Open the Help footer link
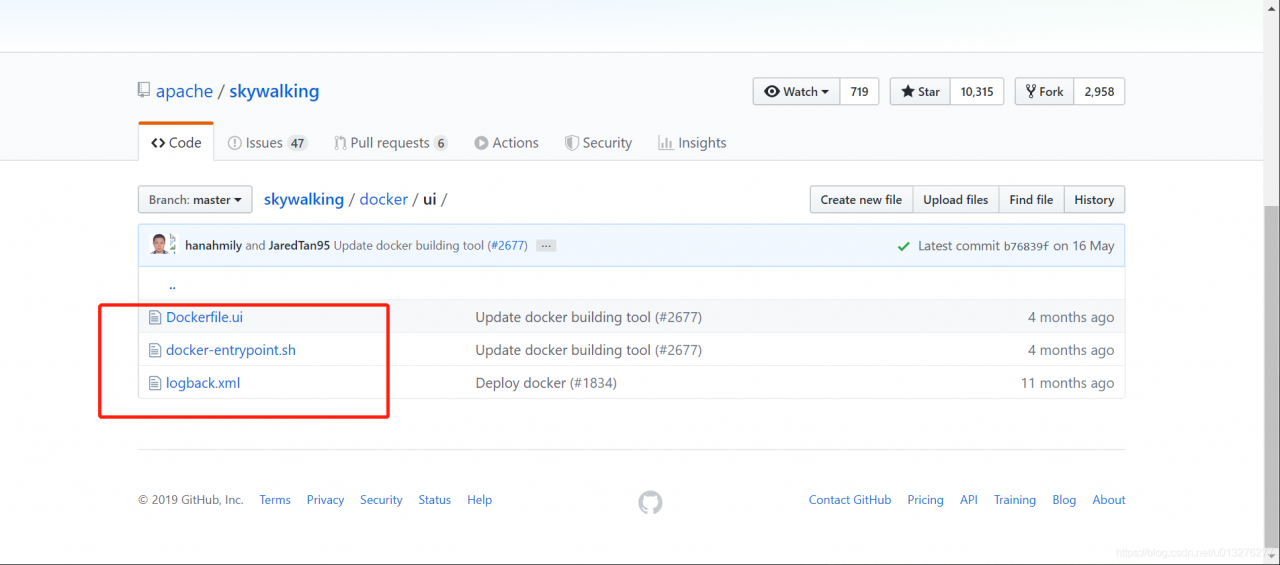 (479, 500)
